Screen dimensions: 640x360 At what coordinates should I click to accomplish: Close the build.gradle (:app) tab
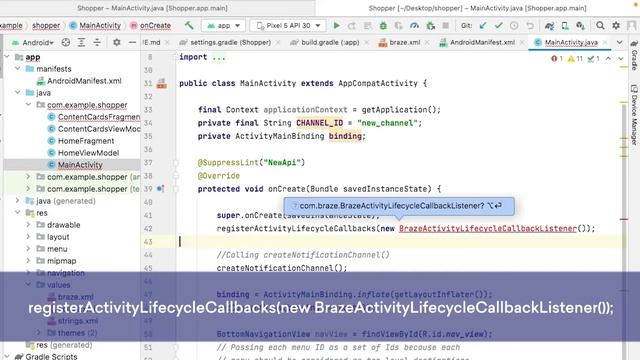coord(366,42)
